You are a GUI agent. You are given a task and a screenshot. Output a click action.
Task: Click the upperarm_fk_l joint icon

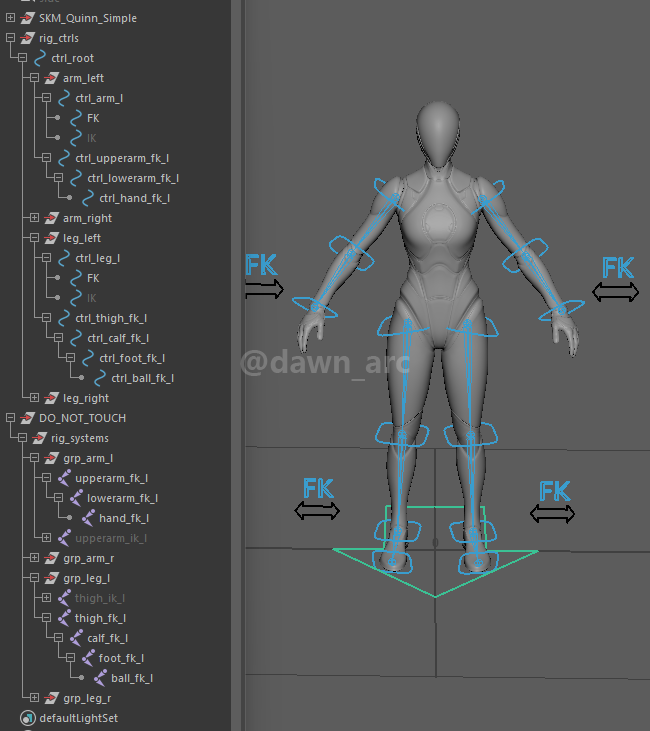(x=64, y=478)
